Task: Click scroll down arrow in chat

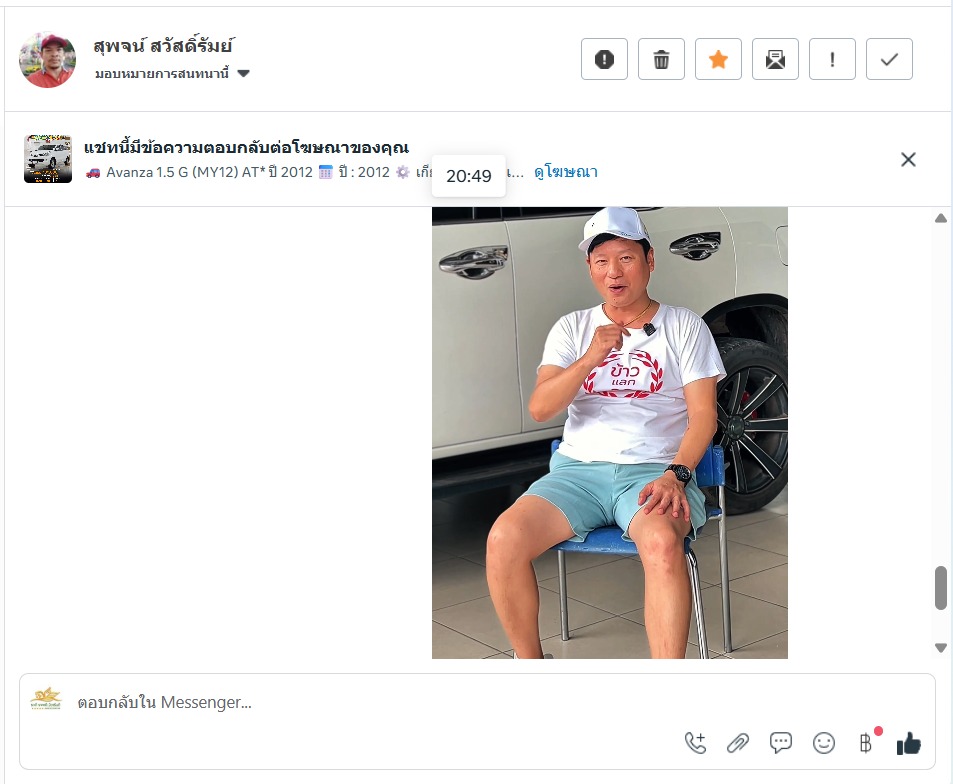Action: click(x=941, y=648)
